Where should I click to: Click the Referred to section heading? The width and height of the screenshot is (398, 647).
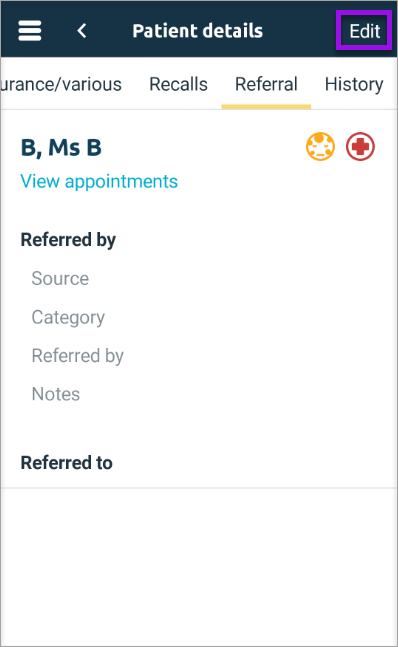pyautogui.click(x=66, y=463)
